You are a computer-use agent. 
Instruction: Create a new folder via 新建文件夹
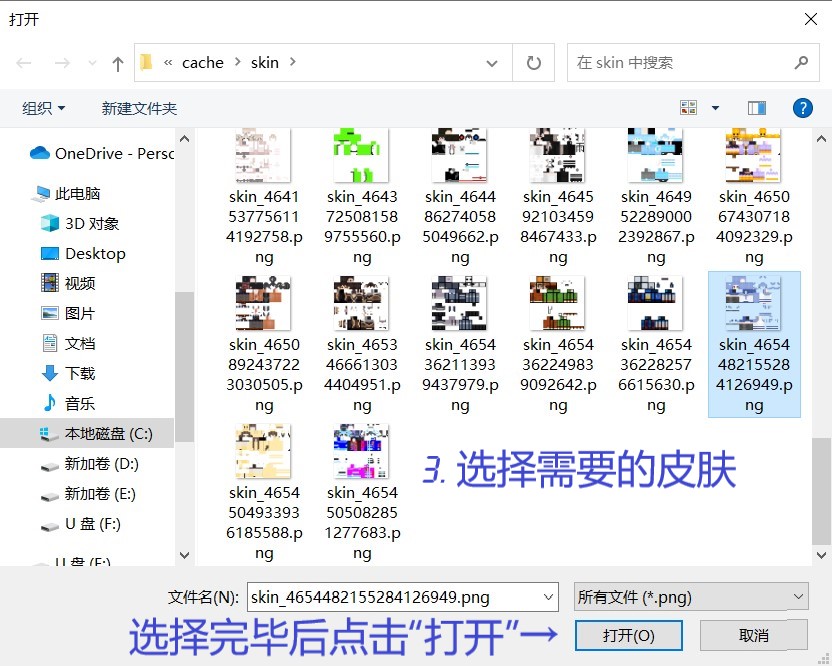tap(139, 108)
